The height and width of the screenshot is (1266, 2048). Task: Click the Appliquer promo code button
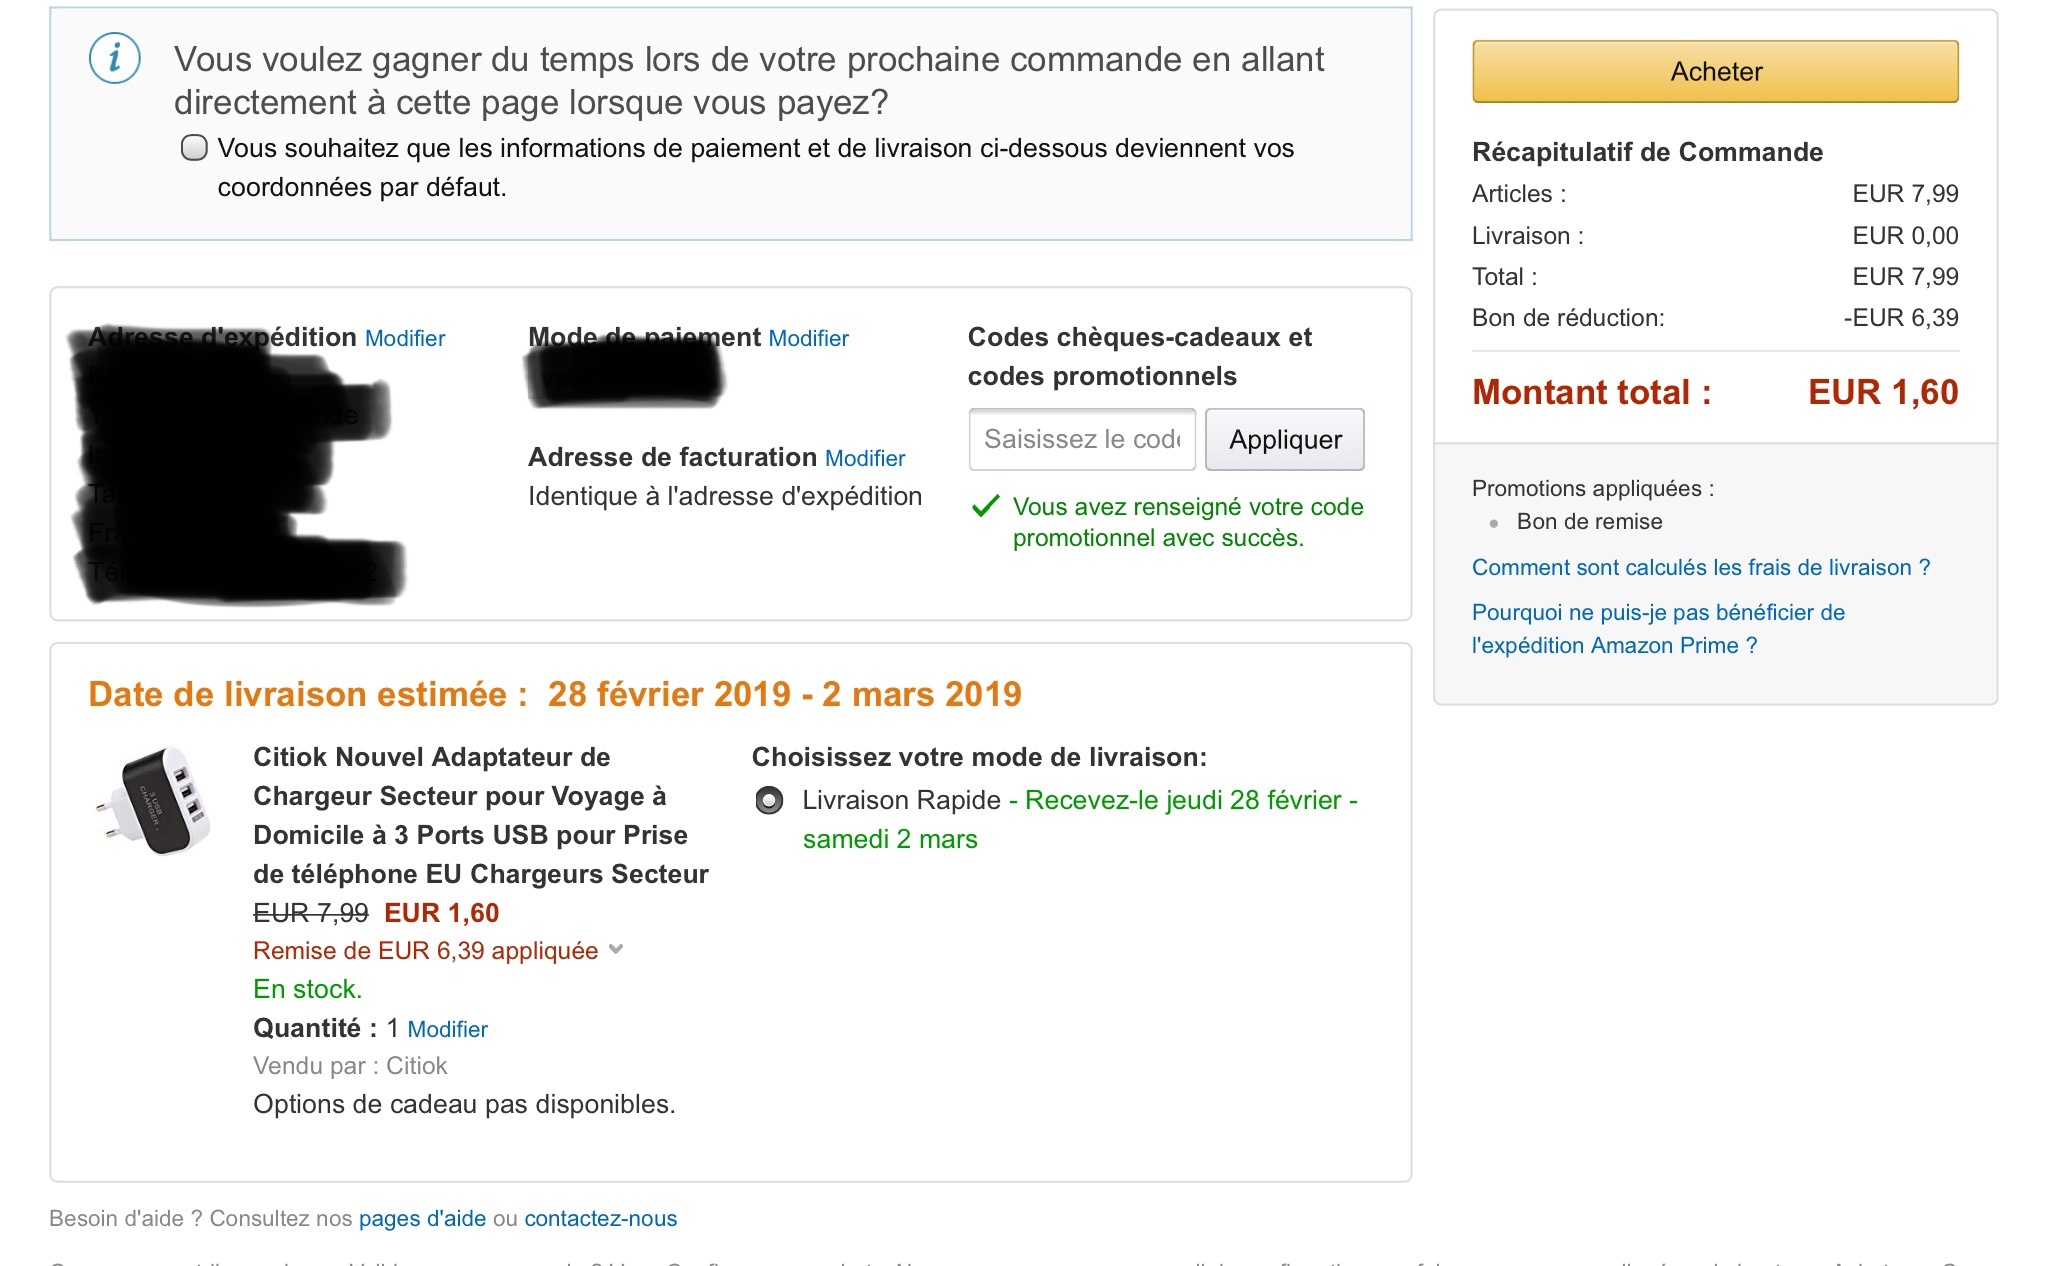tap(1284, 440)
